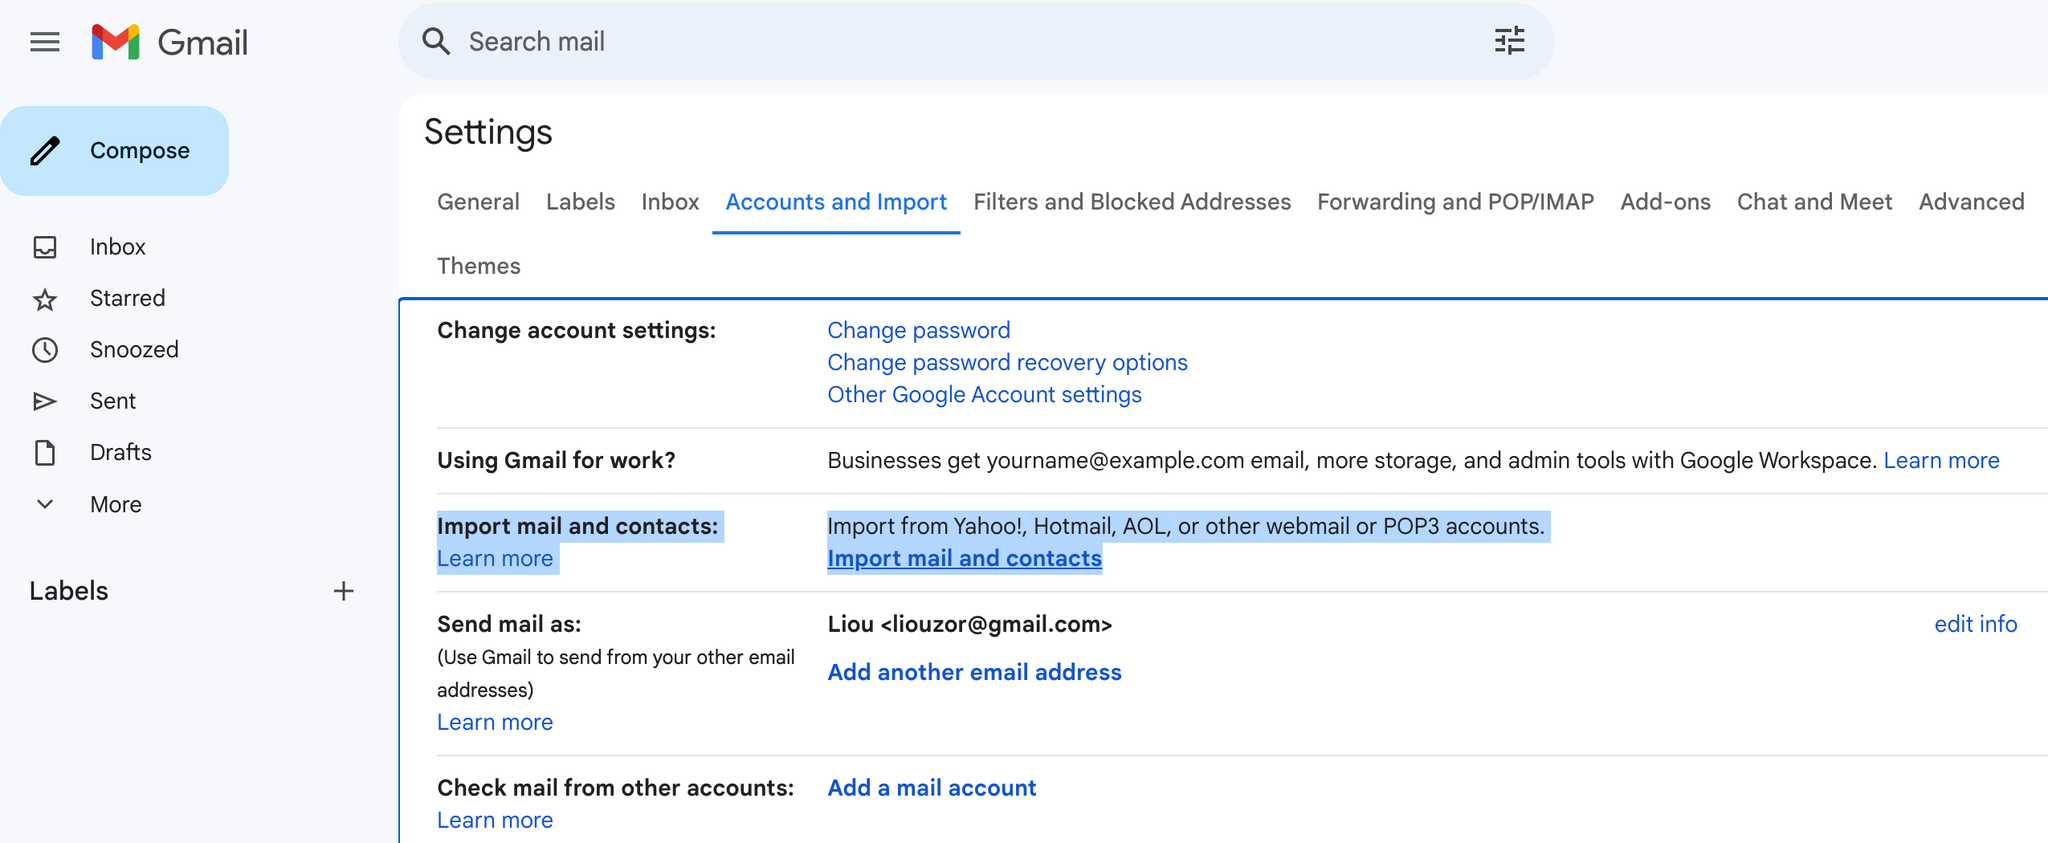The image size is (2048, 843).
Task: Click Import mail and contacts link
Action: [x=964, y=559]
